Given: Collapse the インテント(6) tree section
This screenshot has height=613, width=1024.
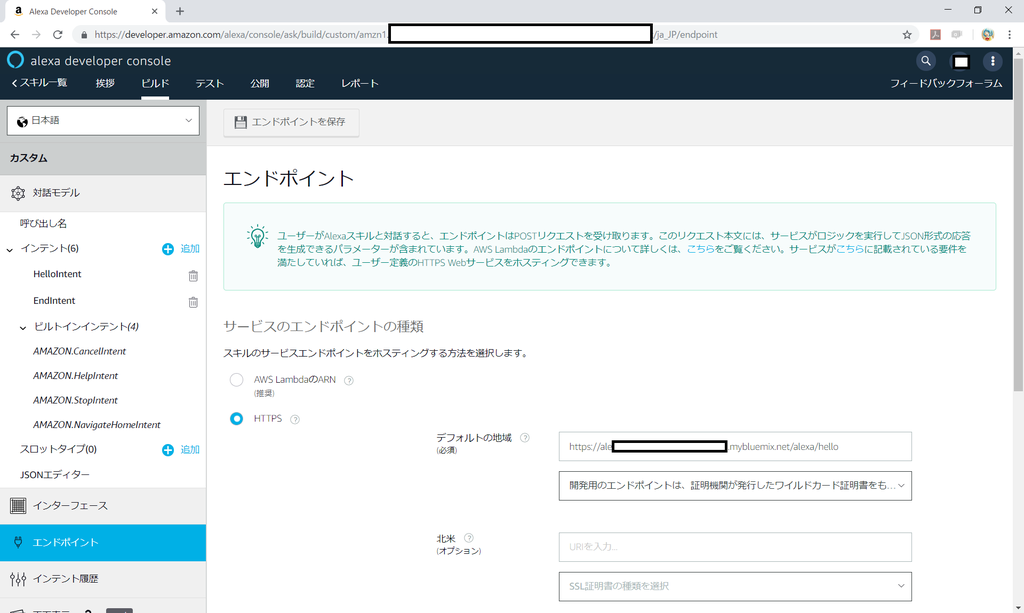Looking at the screenshot, I should point(10,249).
